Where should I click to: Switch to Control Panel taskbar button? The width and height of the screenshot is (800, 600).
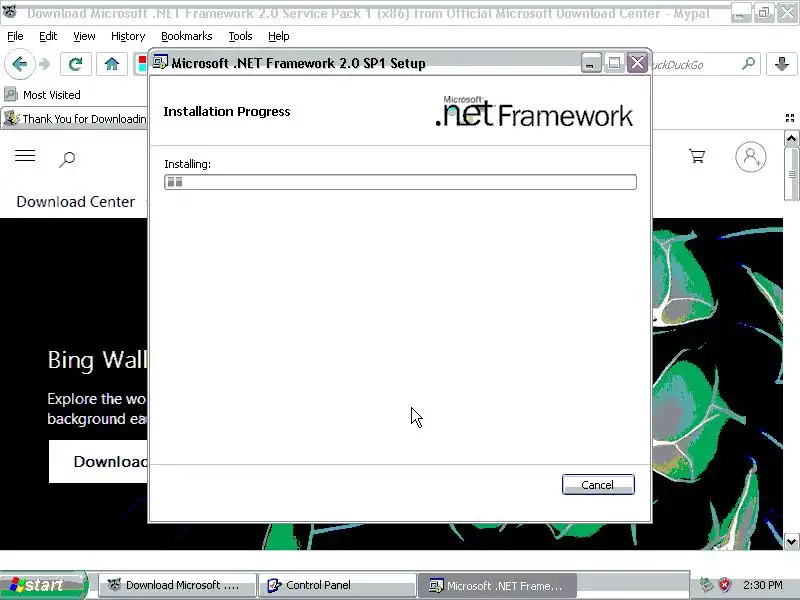pyautogui.click(x=337, y=585)
